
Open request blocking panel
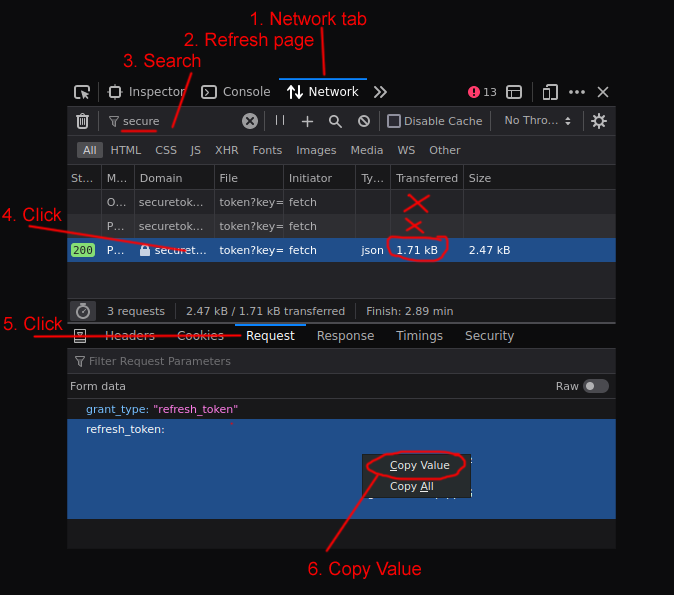(x=364, y=121)
